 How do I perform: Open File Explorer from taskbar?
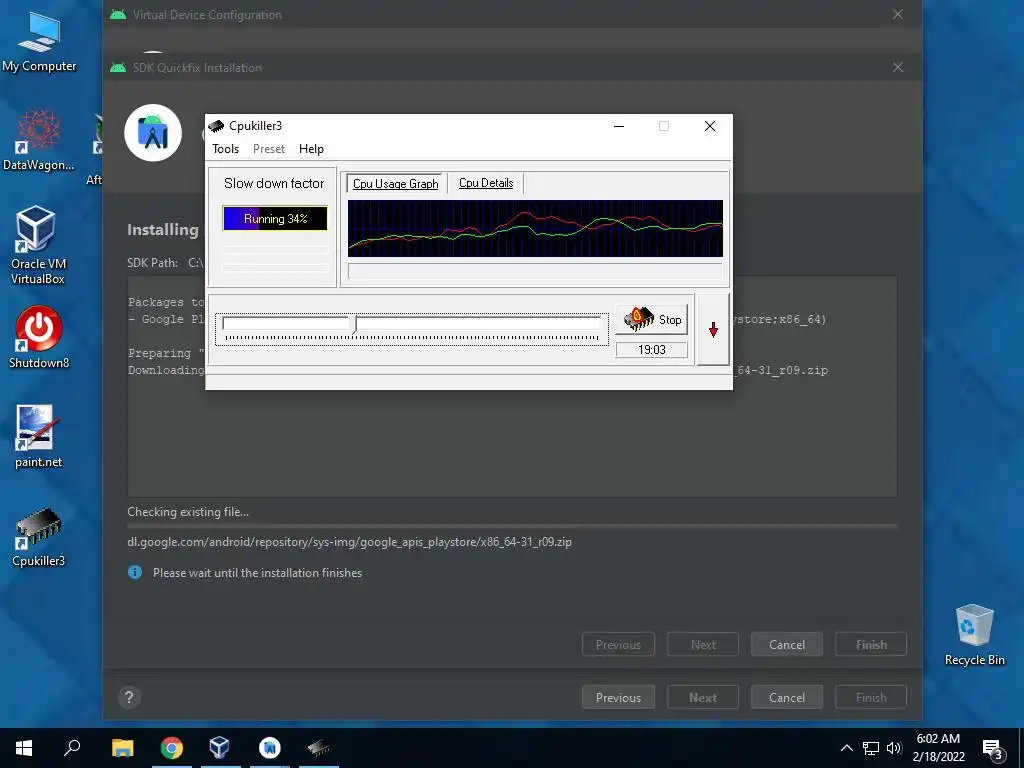click(x=122, y=748)
